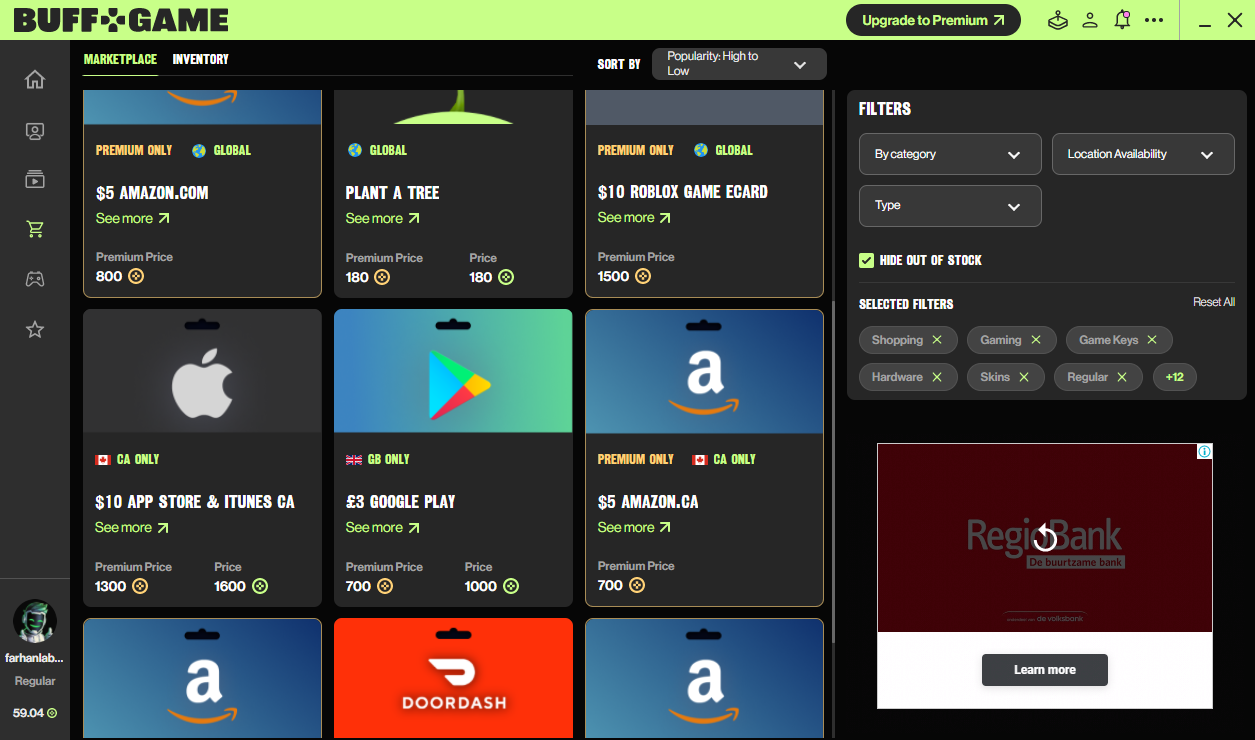
Task: Open See more for $10 App Store iTunes CA
Action: click(x=132, y=527)
